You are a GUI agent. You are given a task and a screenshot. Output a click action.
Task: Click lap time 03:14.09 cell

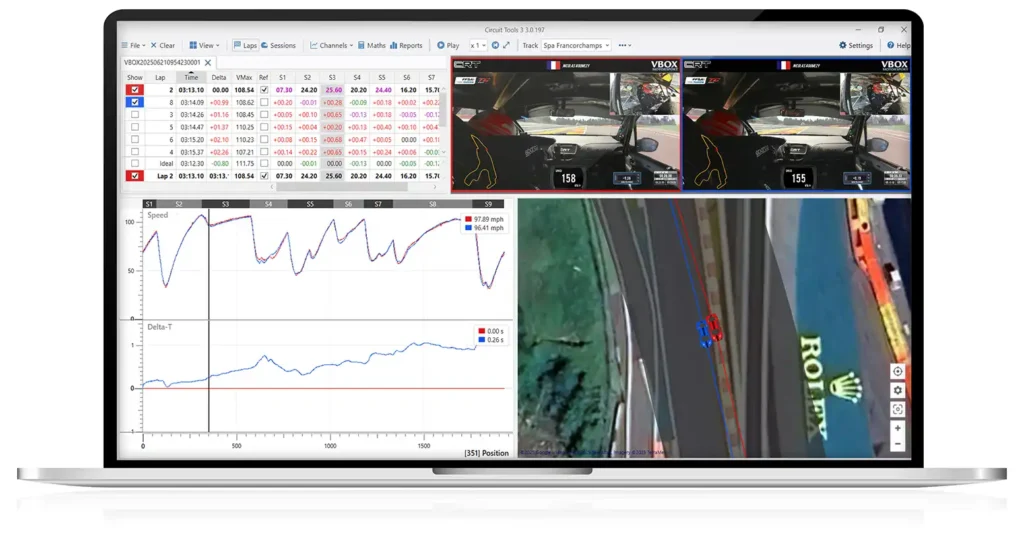tap(192, 103)
